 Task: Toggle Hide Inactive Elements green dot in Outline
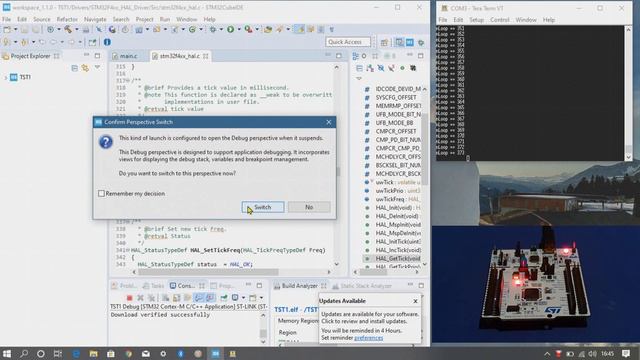tap(402, 68)
